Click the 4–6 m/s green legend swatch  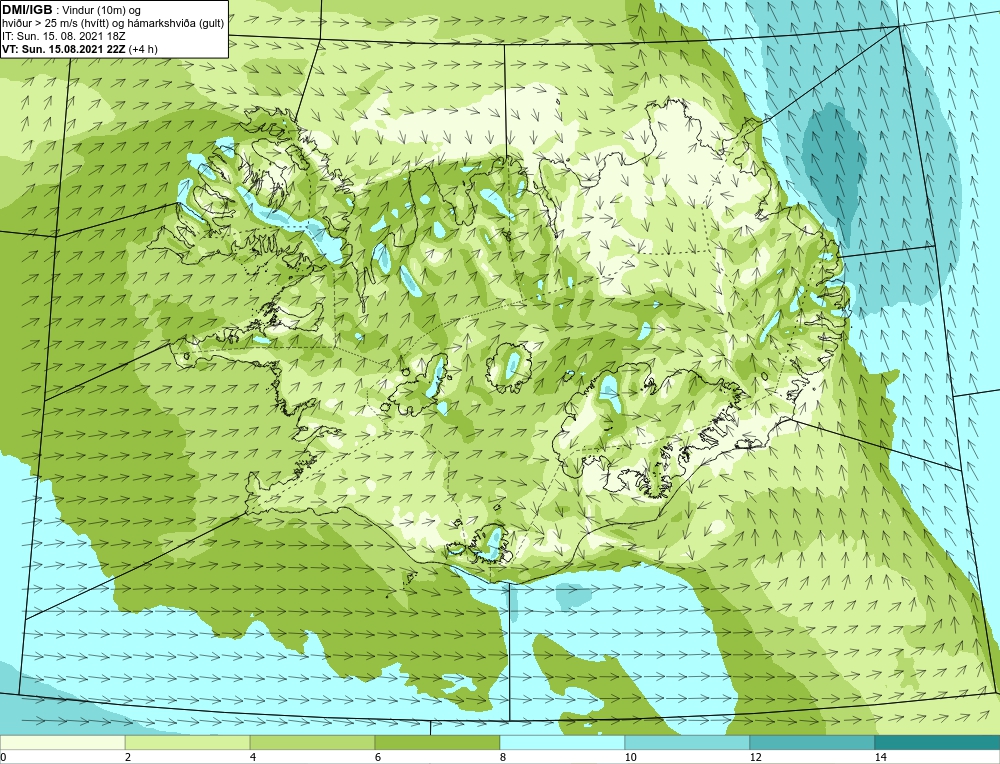click(312, 743)
